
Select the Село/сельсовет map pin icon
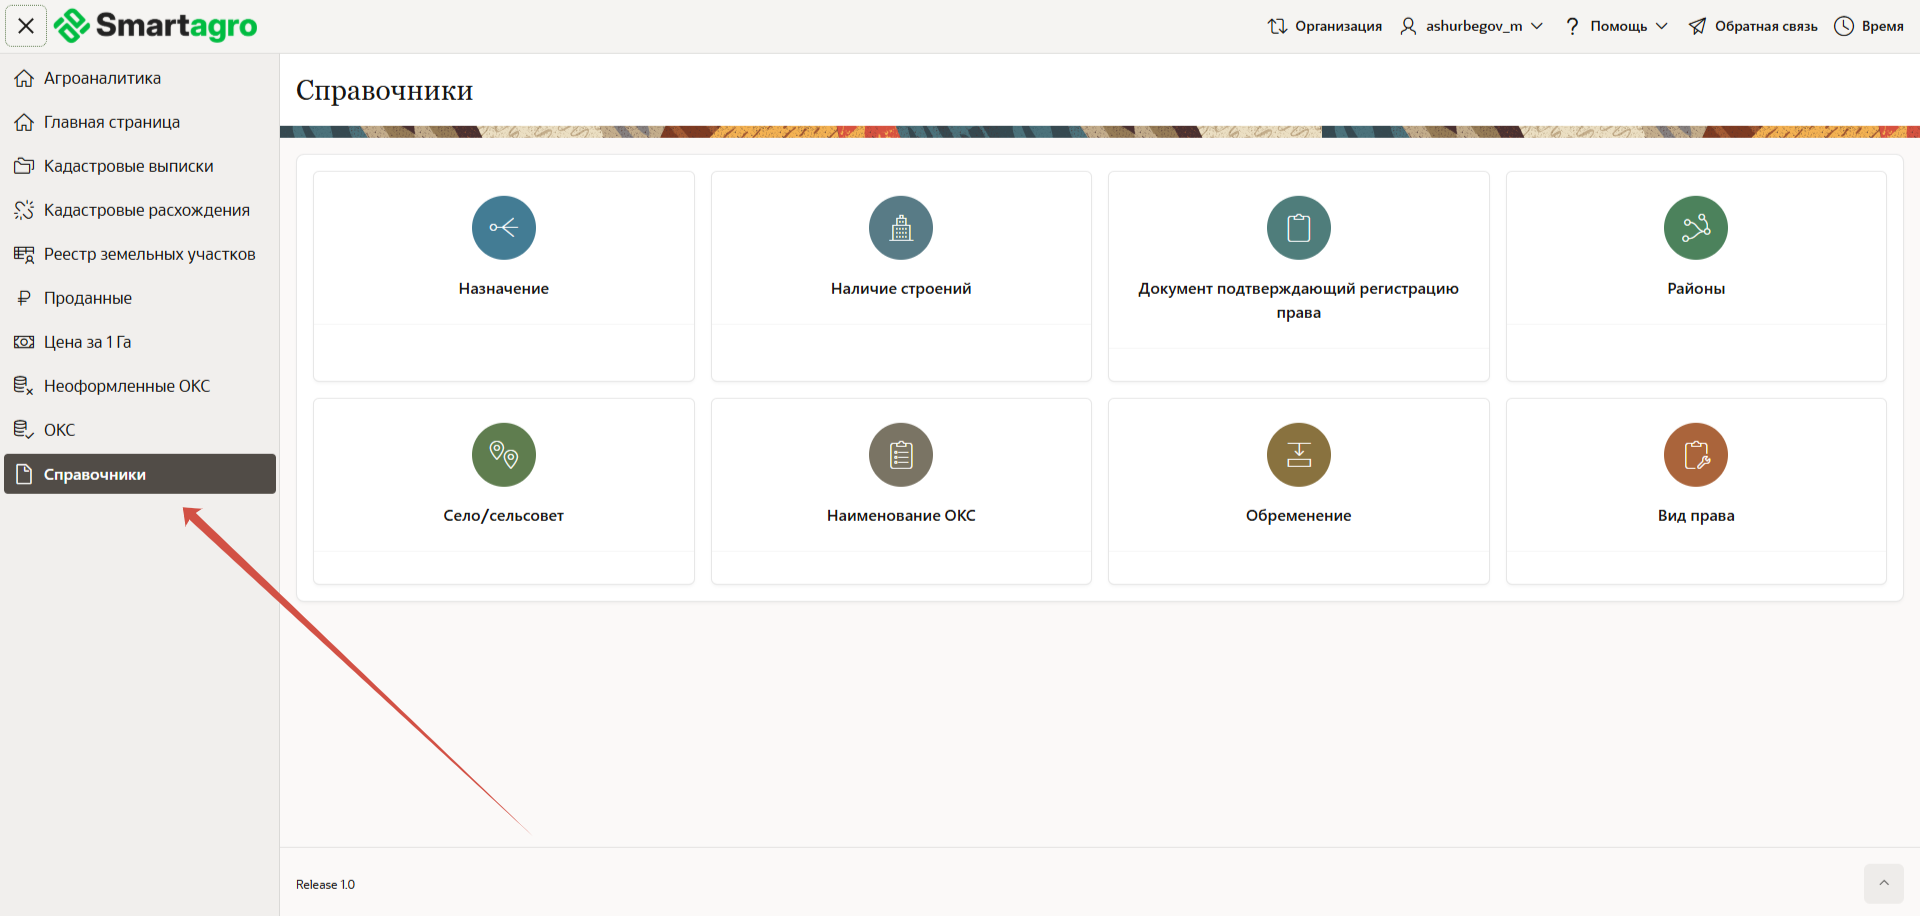coord(503,455)
